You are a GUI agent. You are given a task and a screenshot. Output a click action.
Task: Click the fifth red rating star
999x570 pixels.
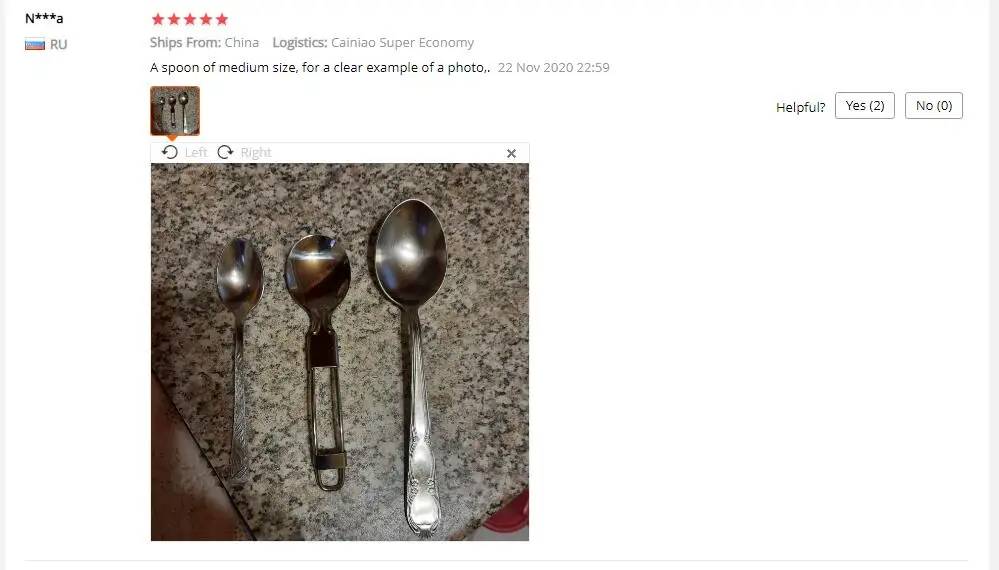click(222, 19)
